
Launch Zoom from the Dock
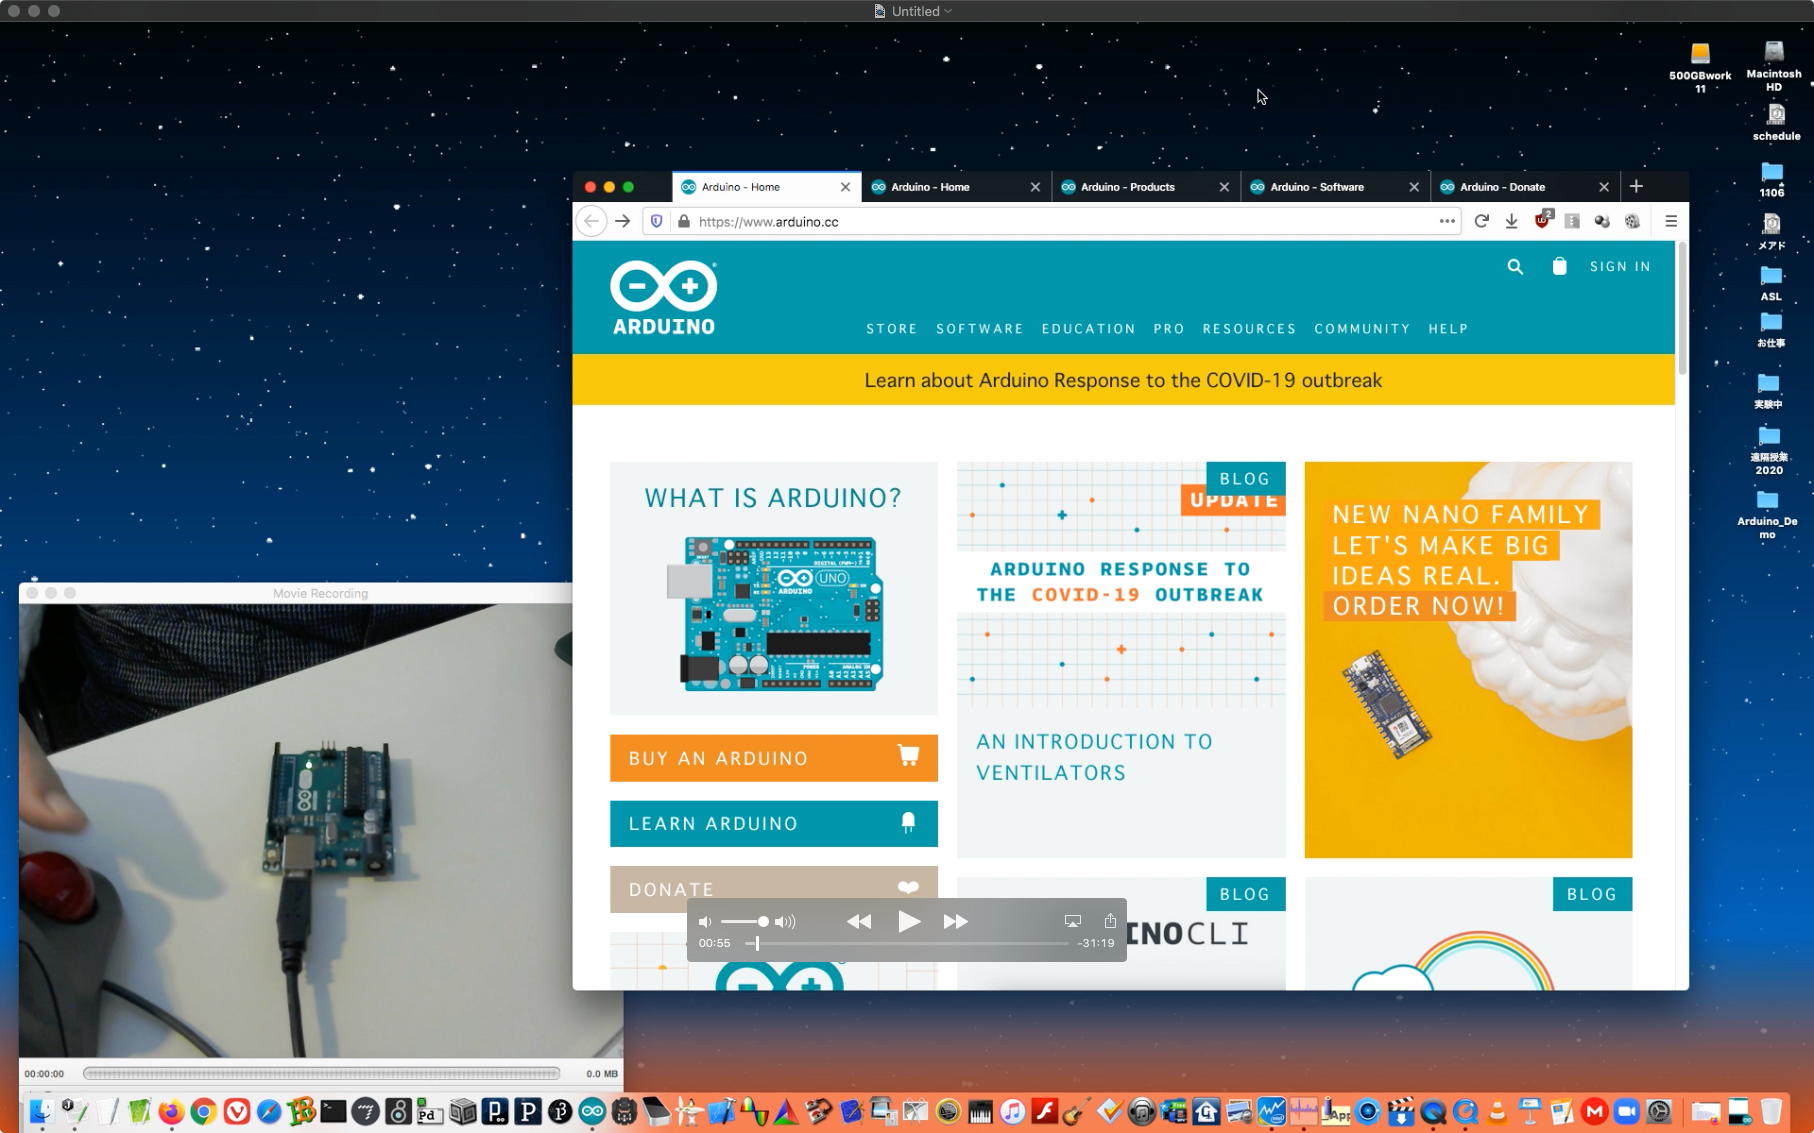pos(1627,1111)
